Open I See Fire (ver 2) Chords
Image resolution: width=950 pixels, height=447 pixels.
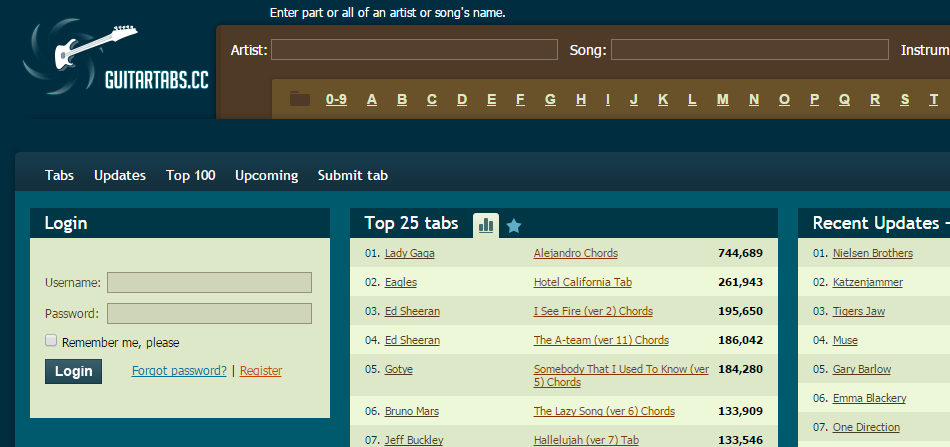(x=593, y=311)
